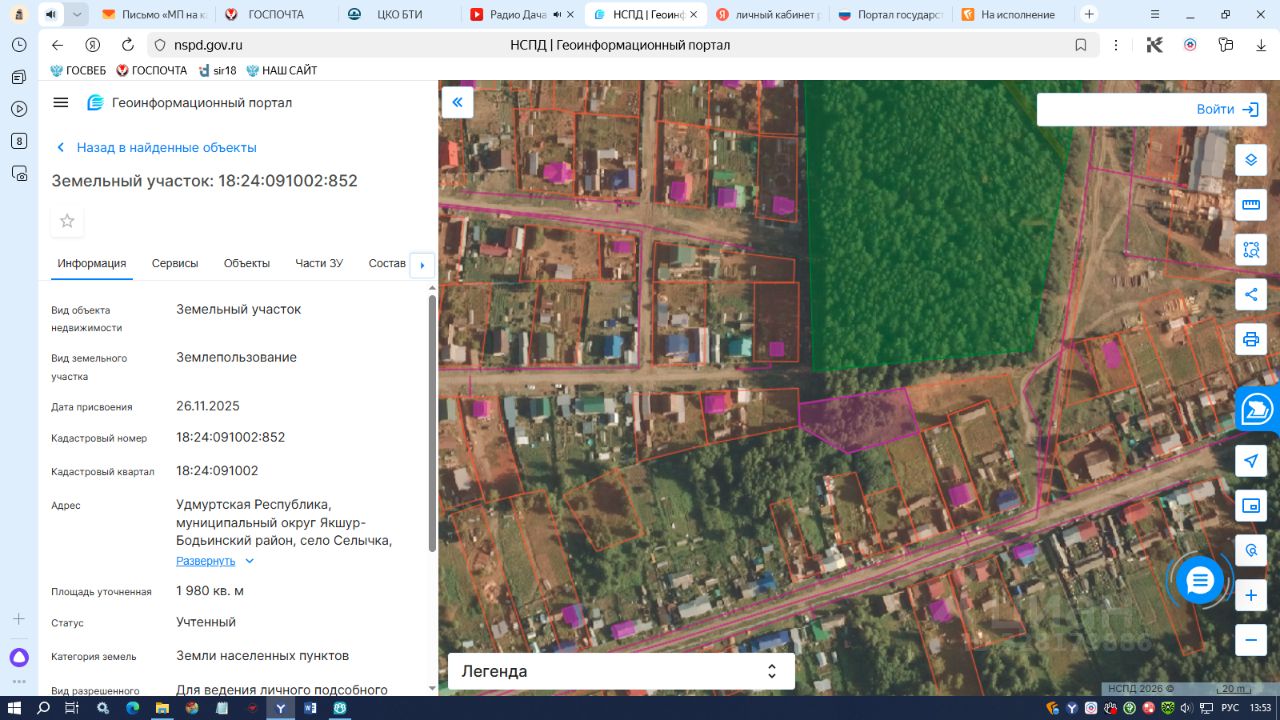Switch to the ЦКО БТИ browser tab

pos(400,14)
